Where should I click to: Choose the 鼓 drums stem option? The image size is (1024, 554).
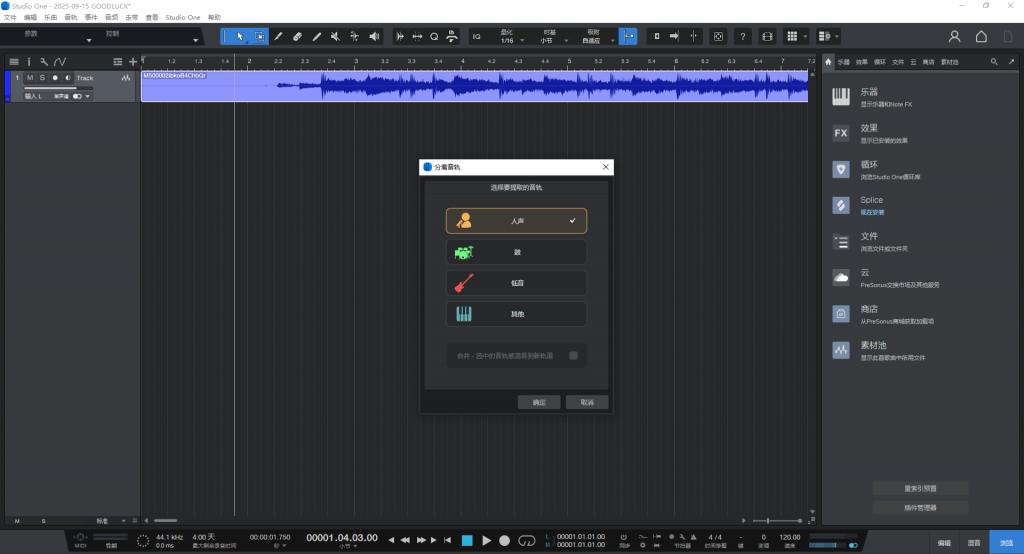(x=516, y=252)
